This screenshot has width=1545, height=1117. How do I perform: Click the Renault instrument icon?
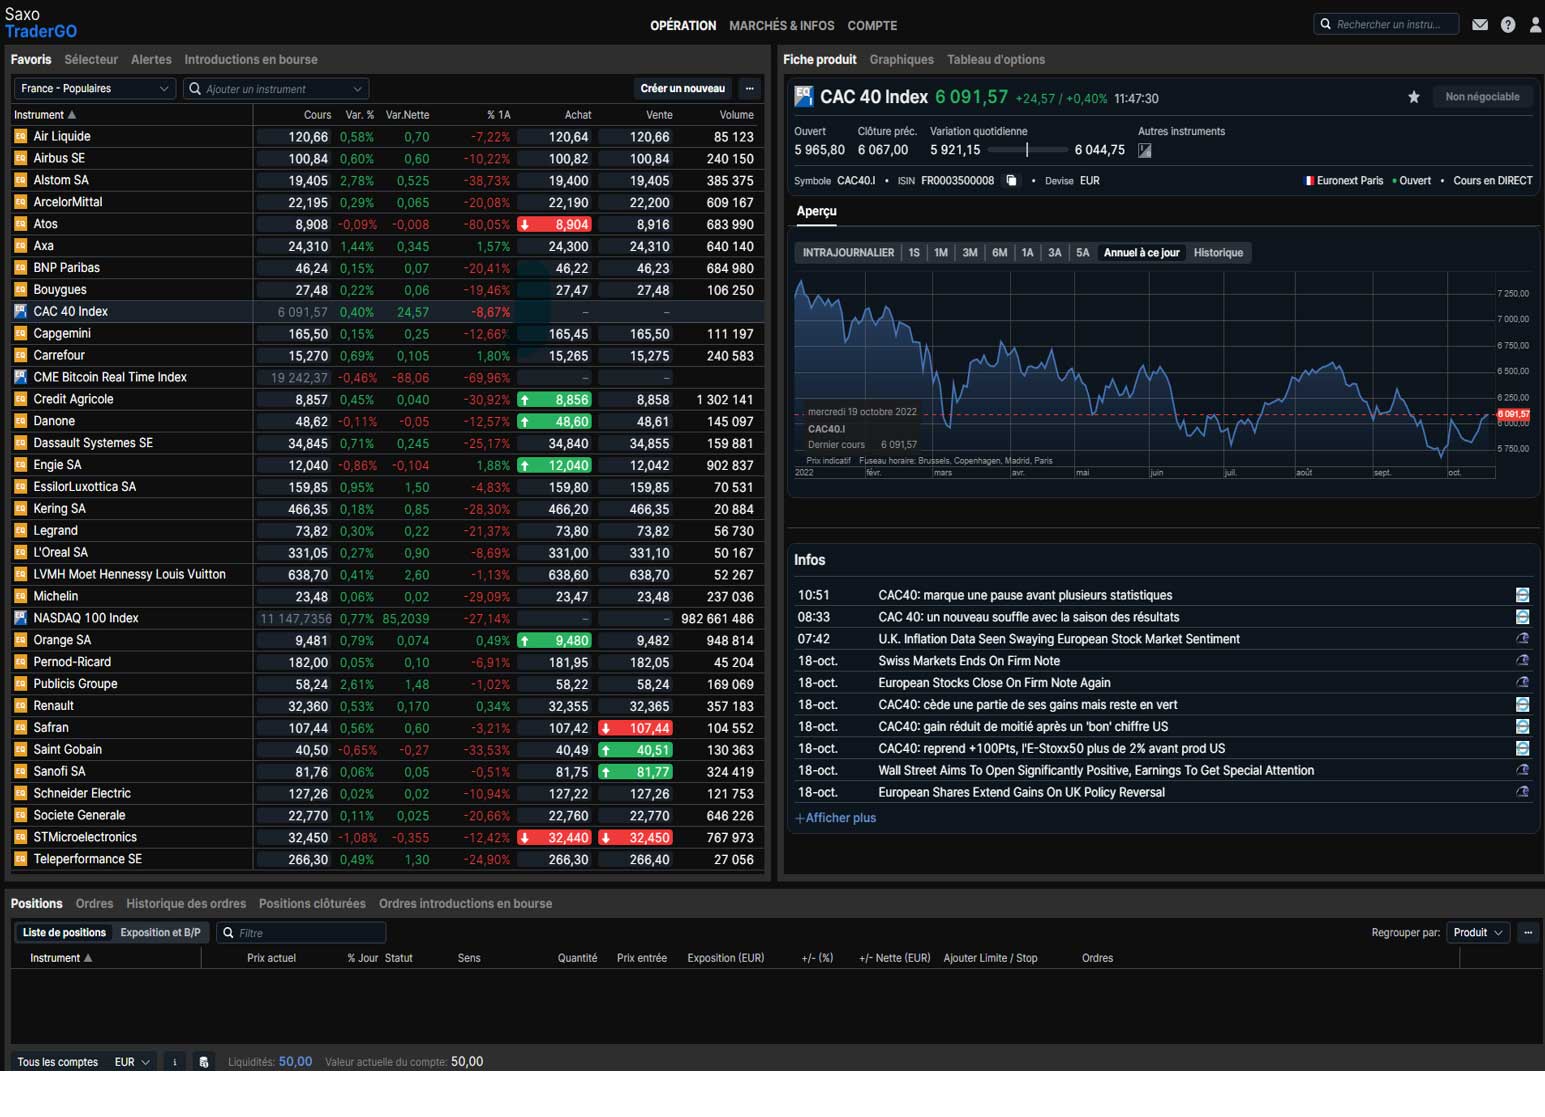20,706
